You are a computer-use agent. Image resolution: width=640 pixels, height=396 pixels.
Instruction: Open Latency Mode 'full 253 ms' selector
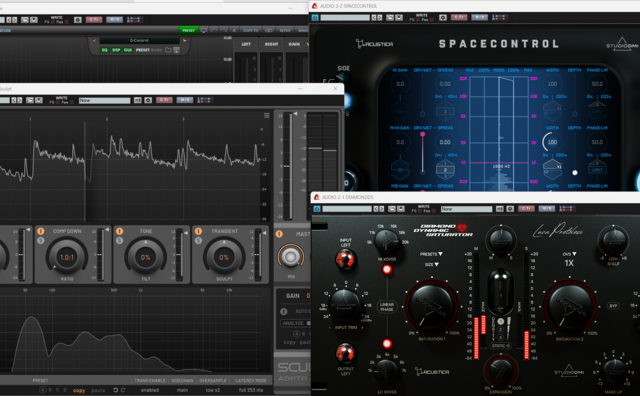[251, 390]
